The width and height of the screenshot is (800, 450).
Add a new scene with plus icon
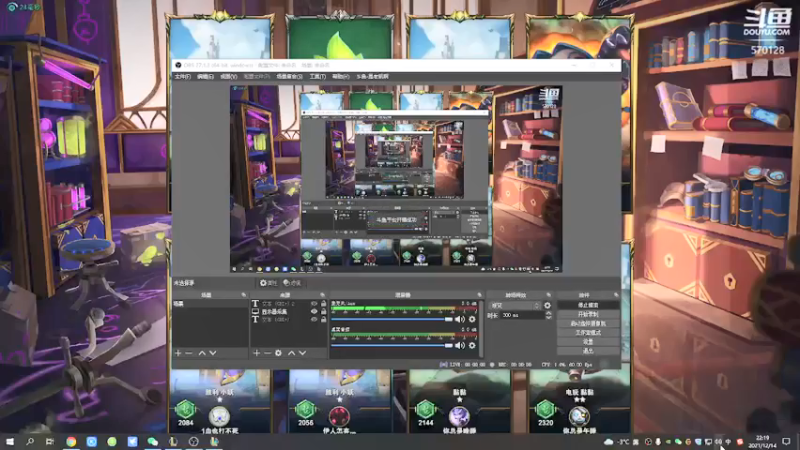click(x=178, y=353)
